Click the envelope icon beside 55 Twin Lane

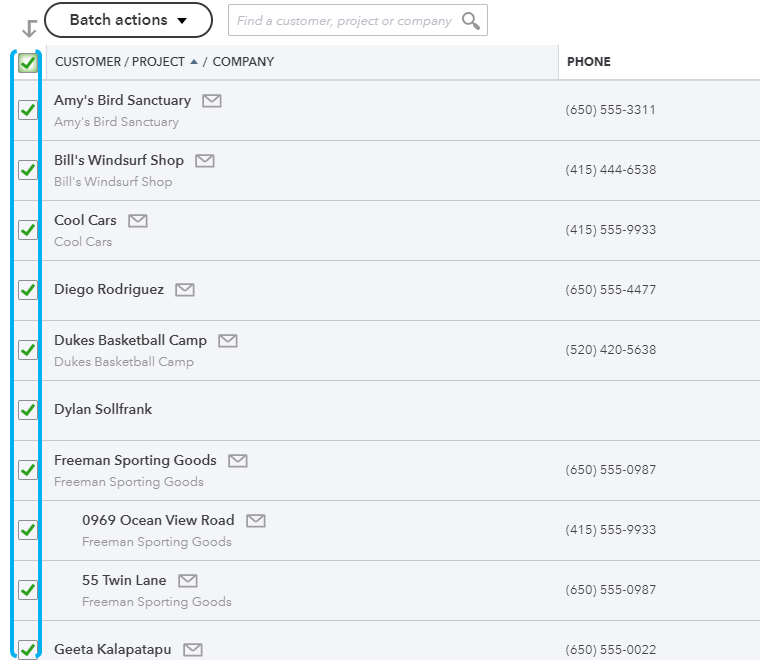(188, 581)
